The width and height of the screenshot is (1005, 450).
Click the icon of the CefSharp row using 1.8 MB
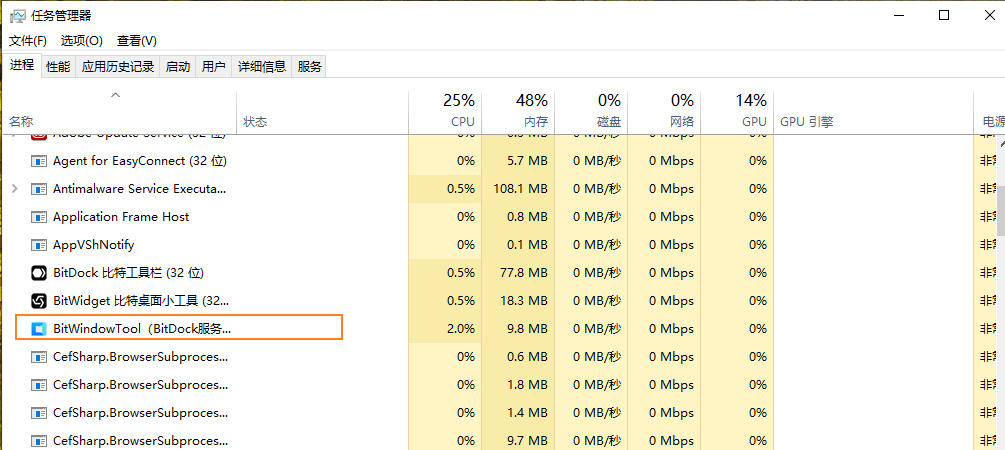point(39,385)
